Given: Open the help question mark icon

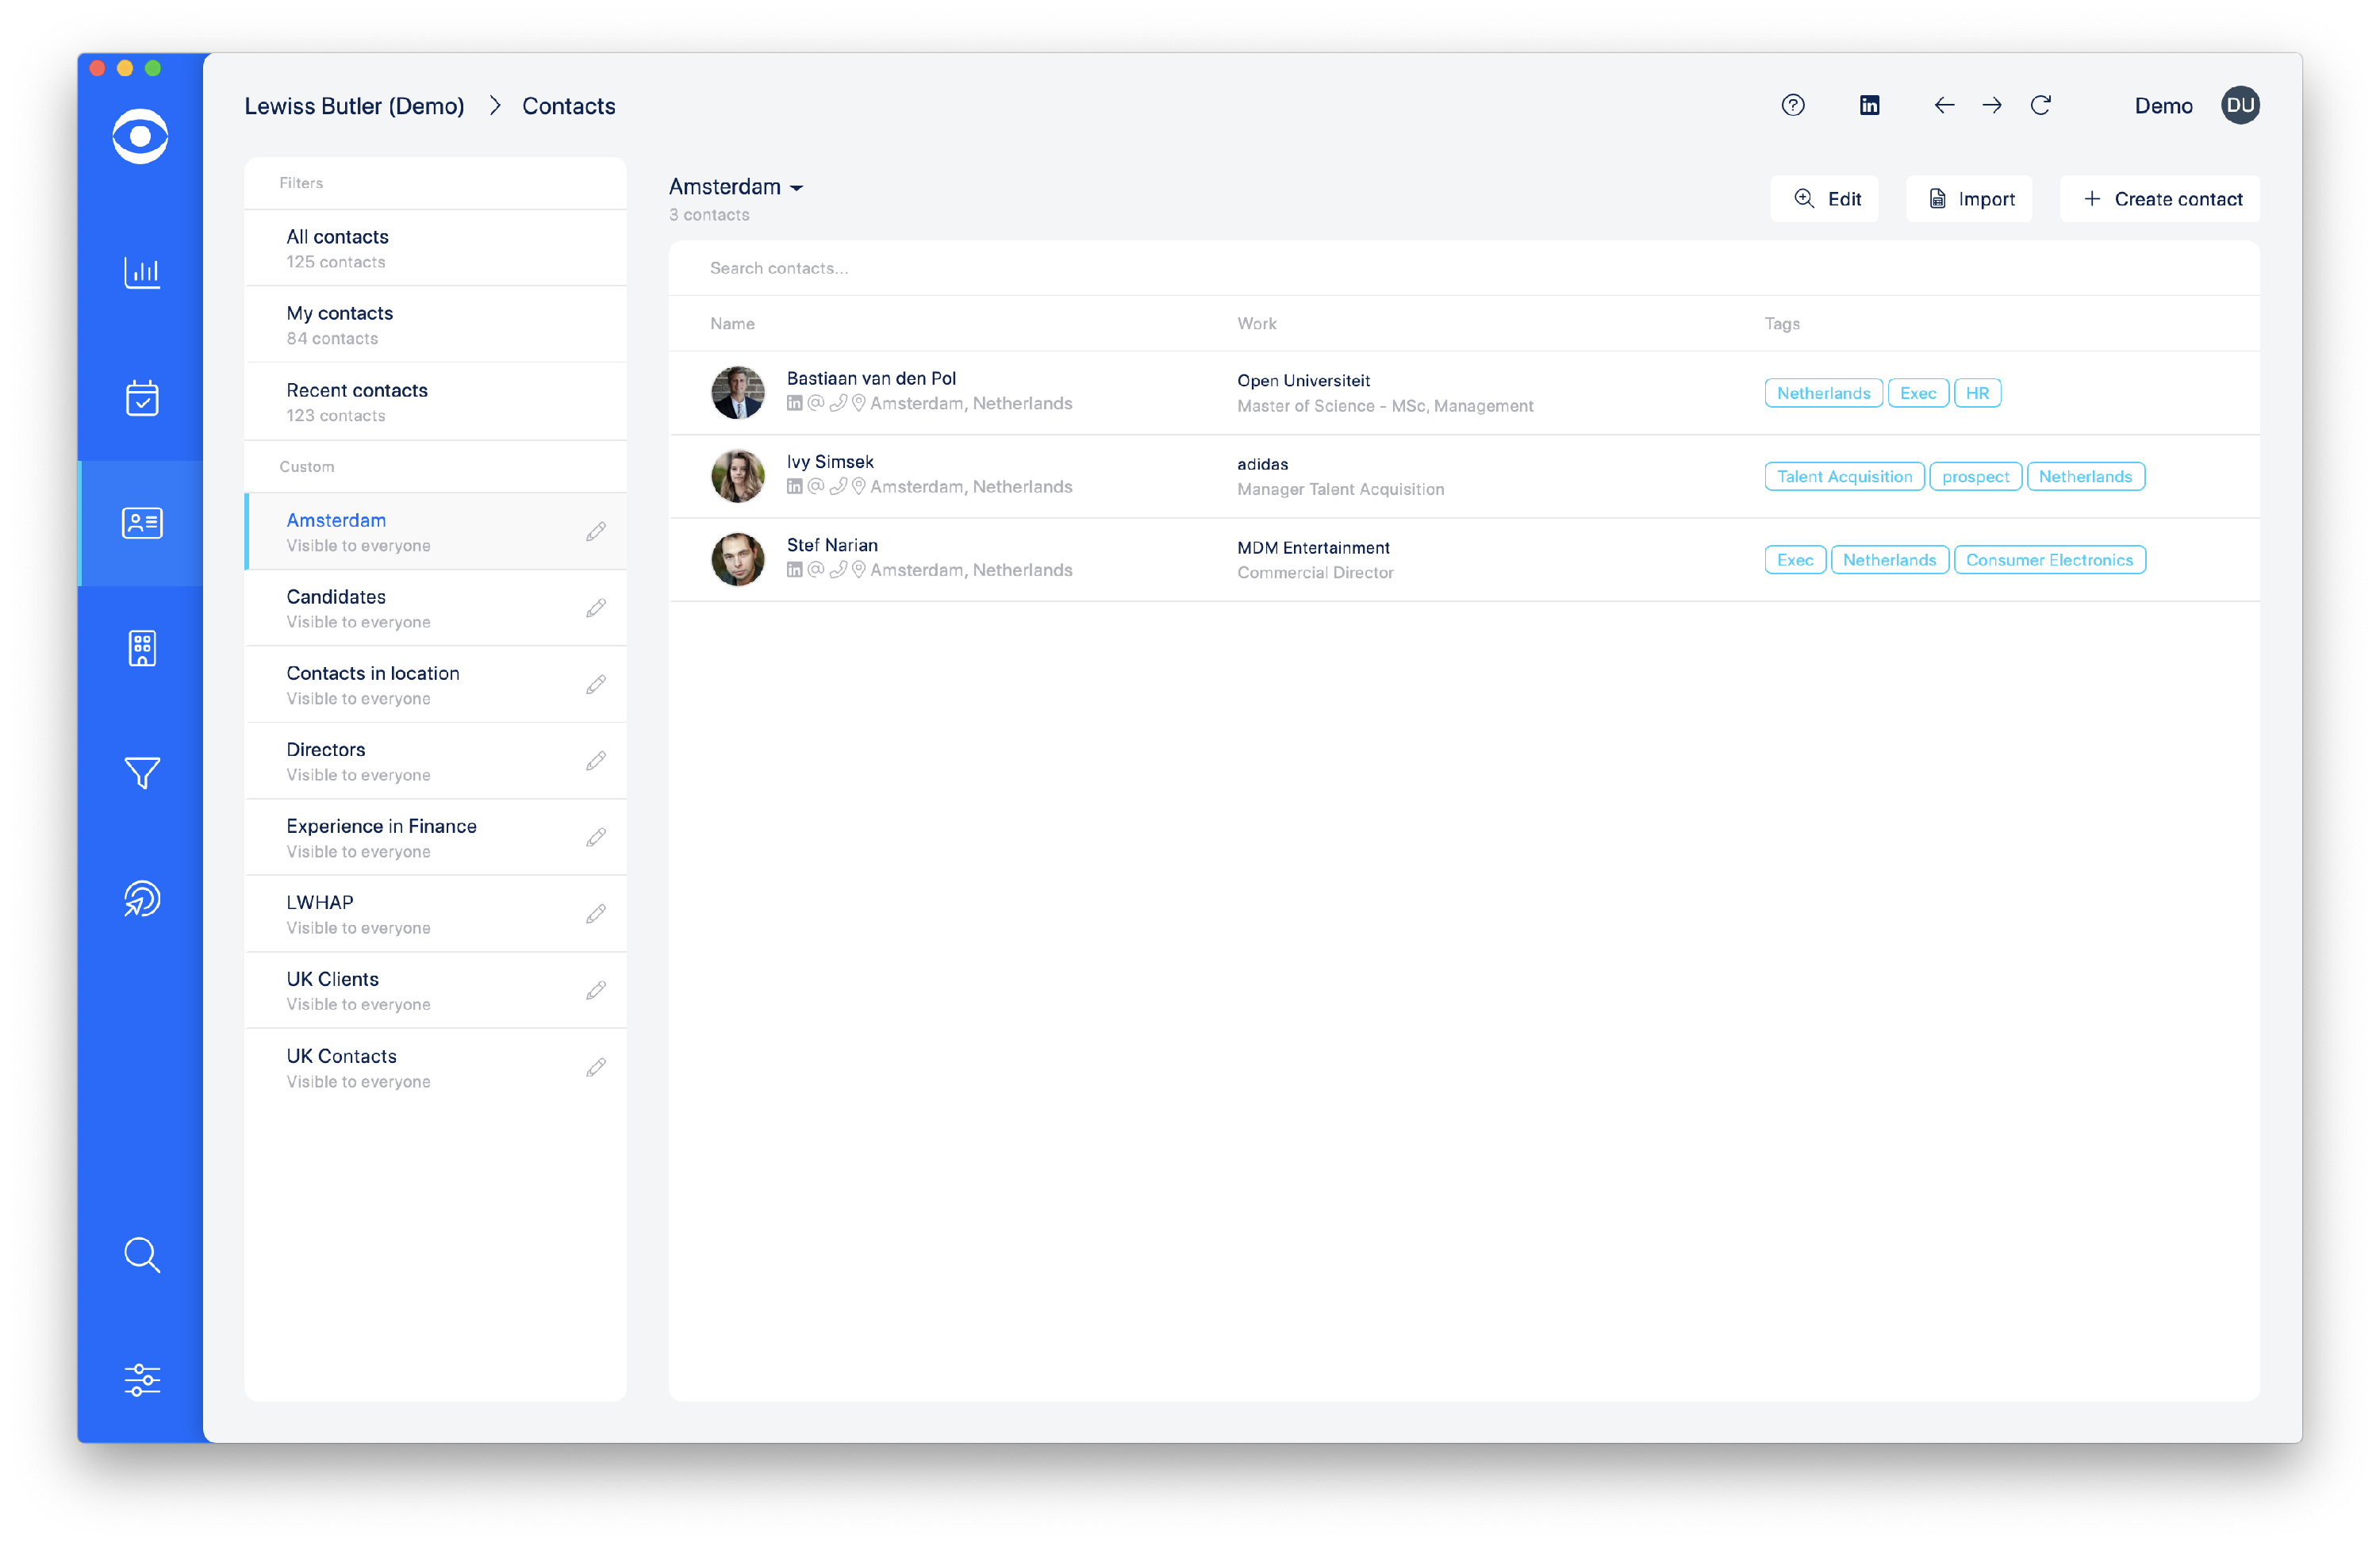Looking at the screenshot, I should click(1793, 105).
